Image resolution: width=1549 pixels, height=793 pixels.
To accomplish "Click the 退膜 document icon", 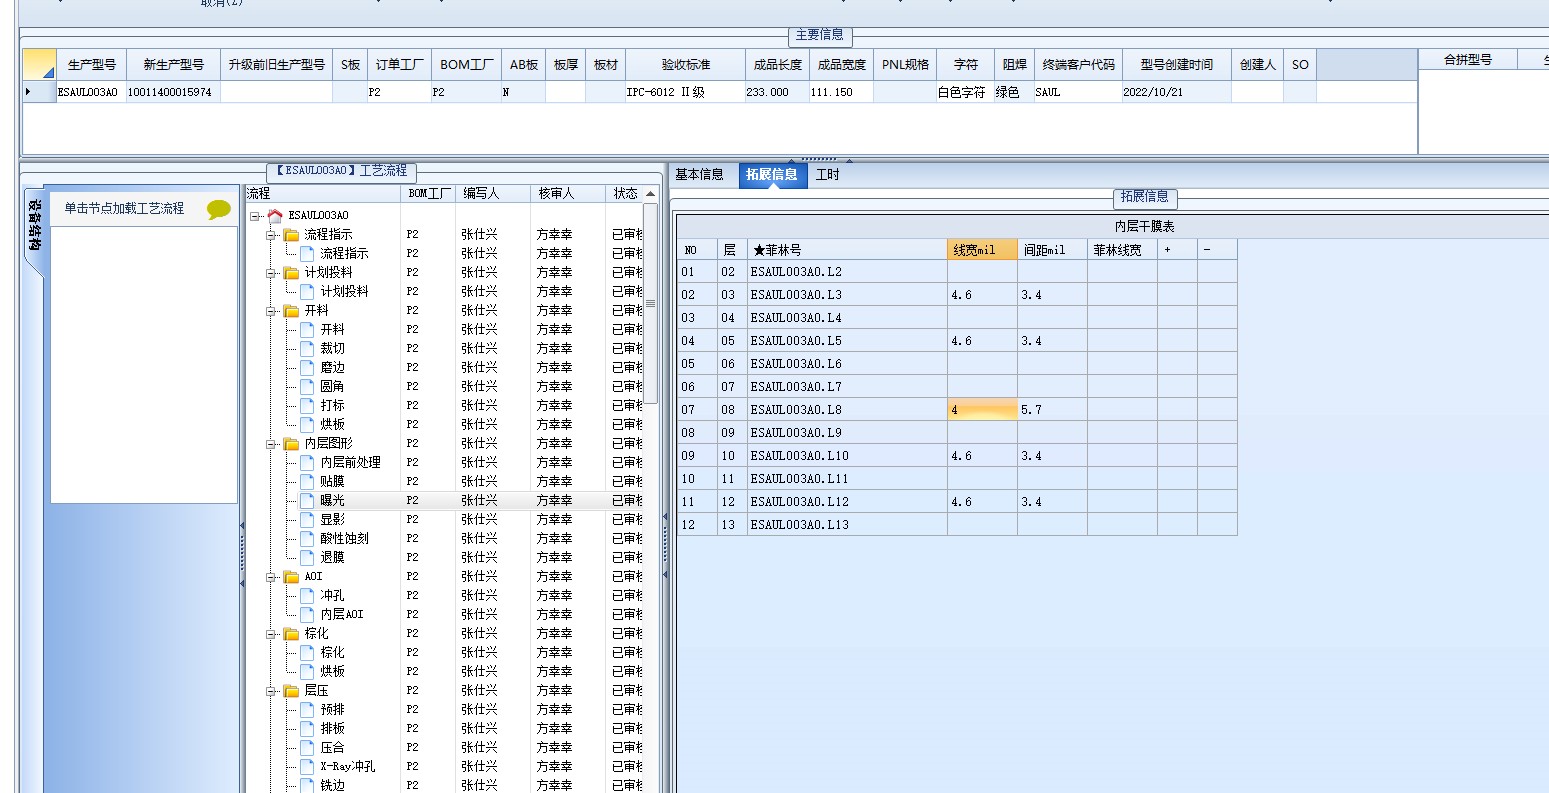I will click(x=307, y=557).
